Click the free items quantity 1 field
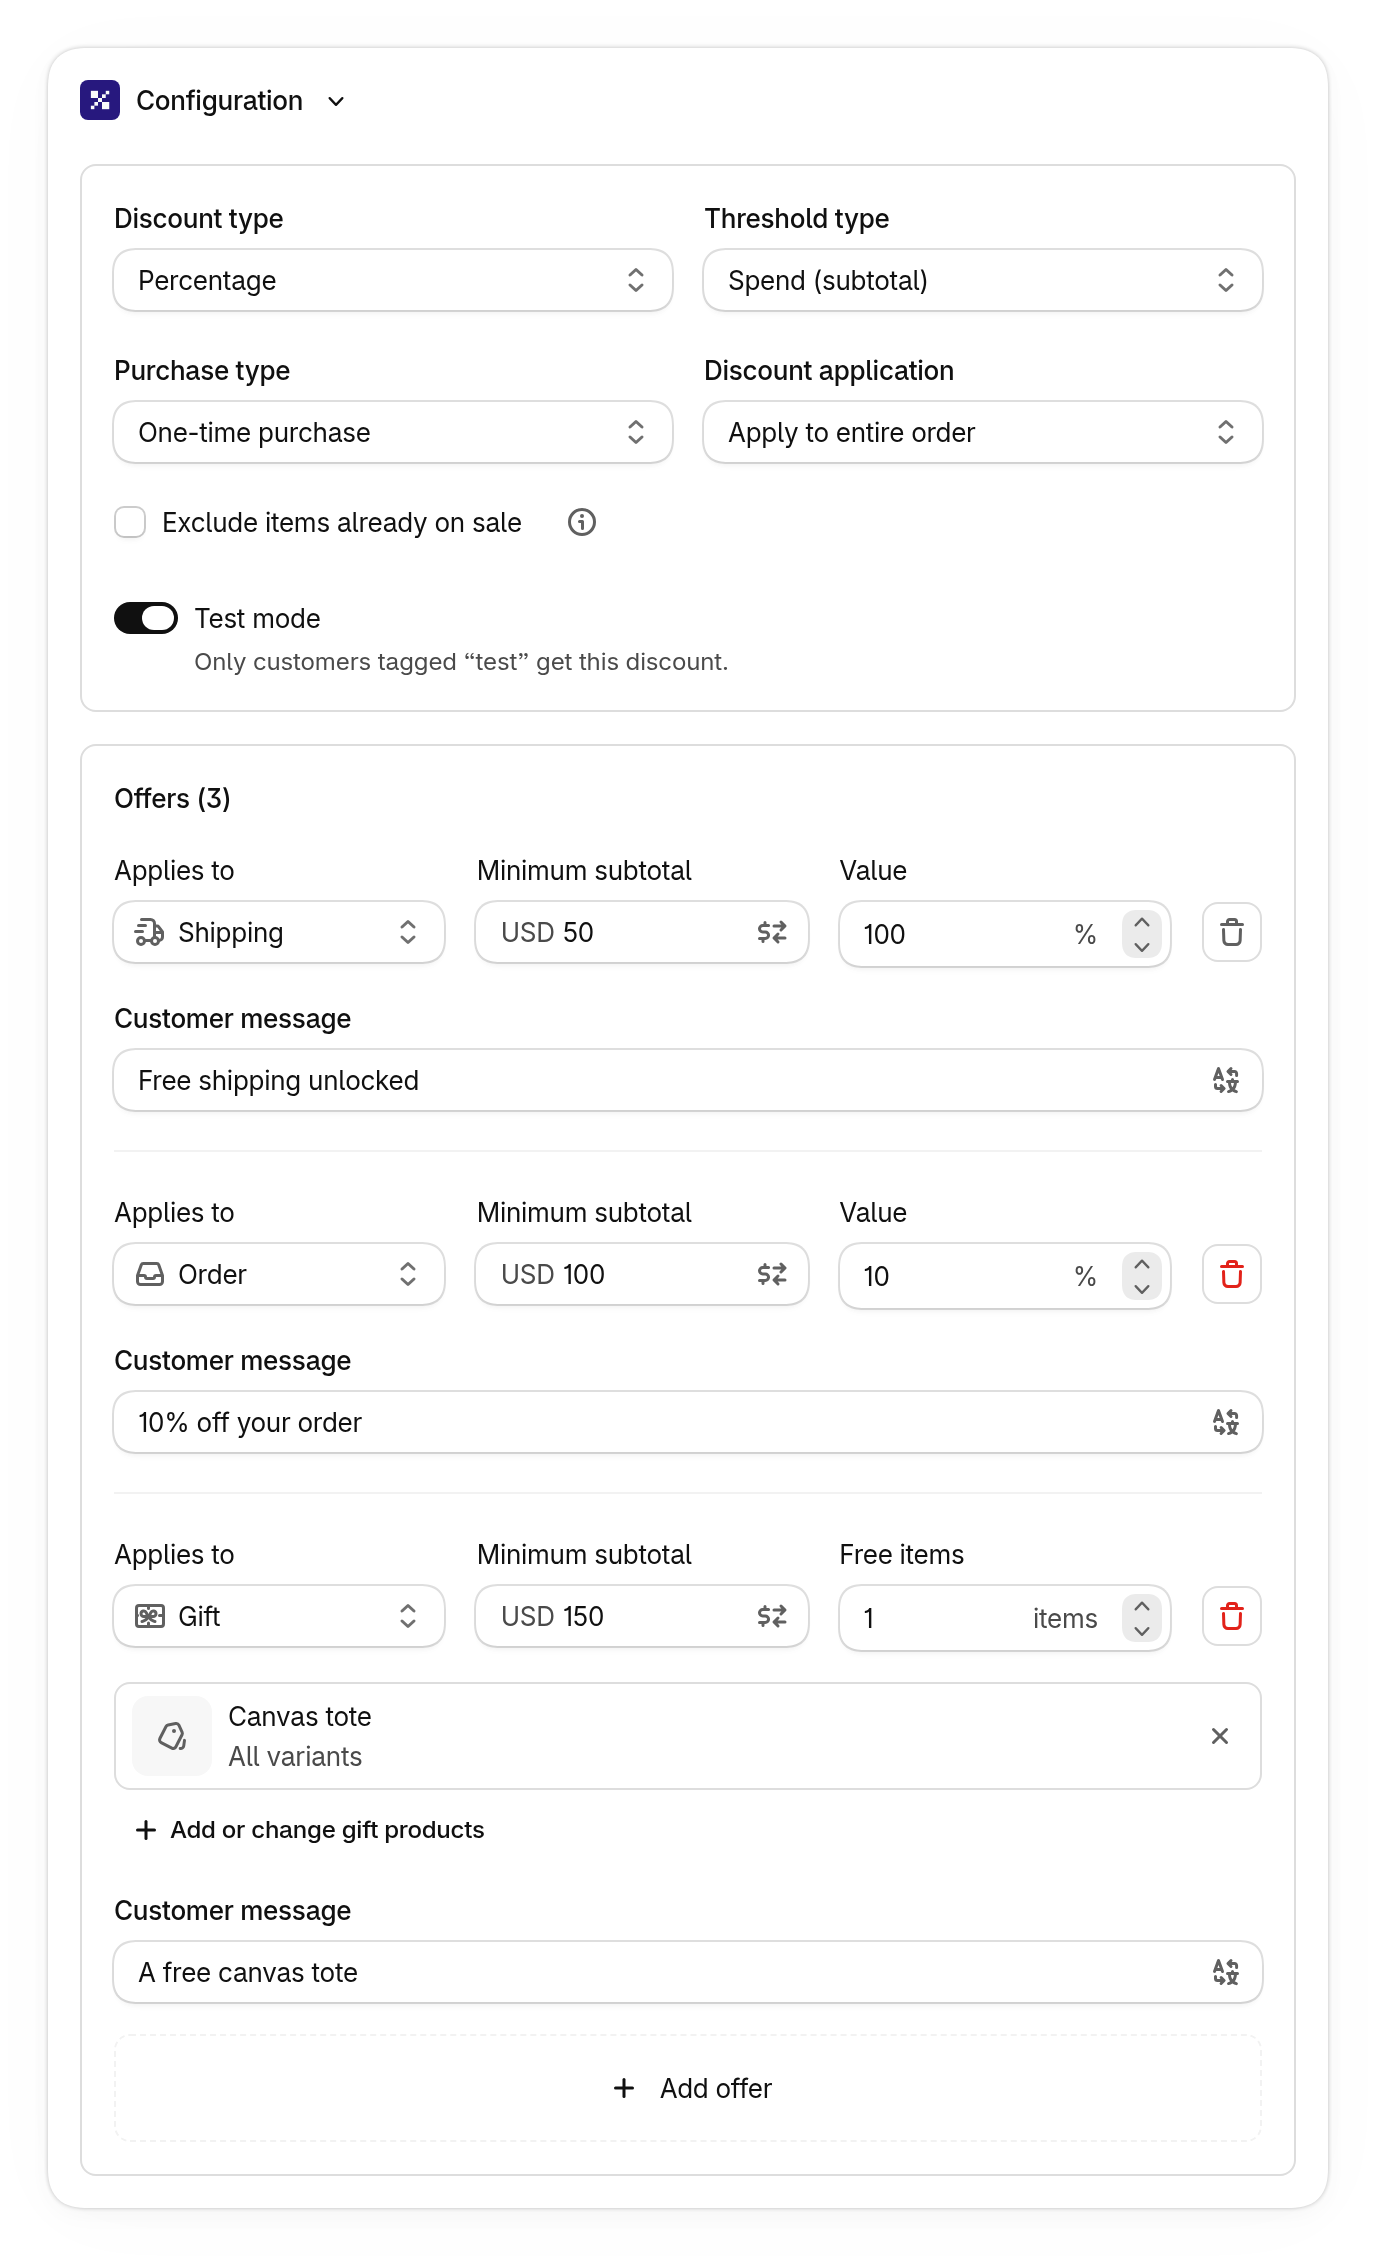Screen dimensions: 1376x2256 click(1005, 1618)
